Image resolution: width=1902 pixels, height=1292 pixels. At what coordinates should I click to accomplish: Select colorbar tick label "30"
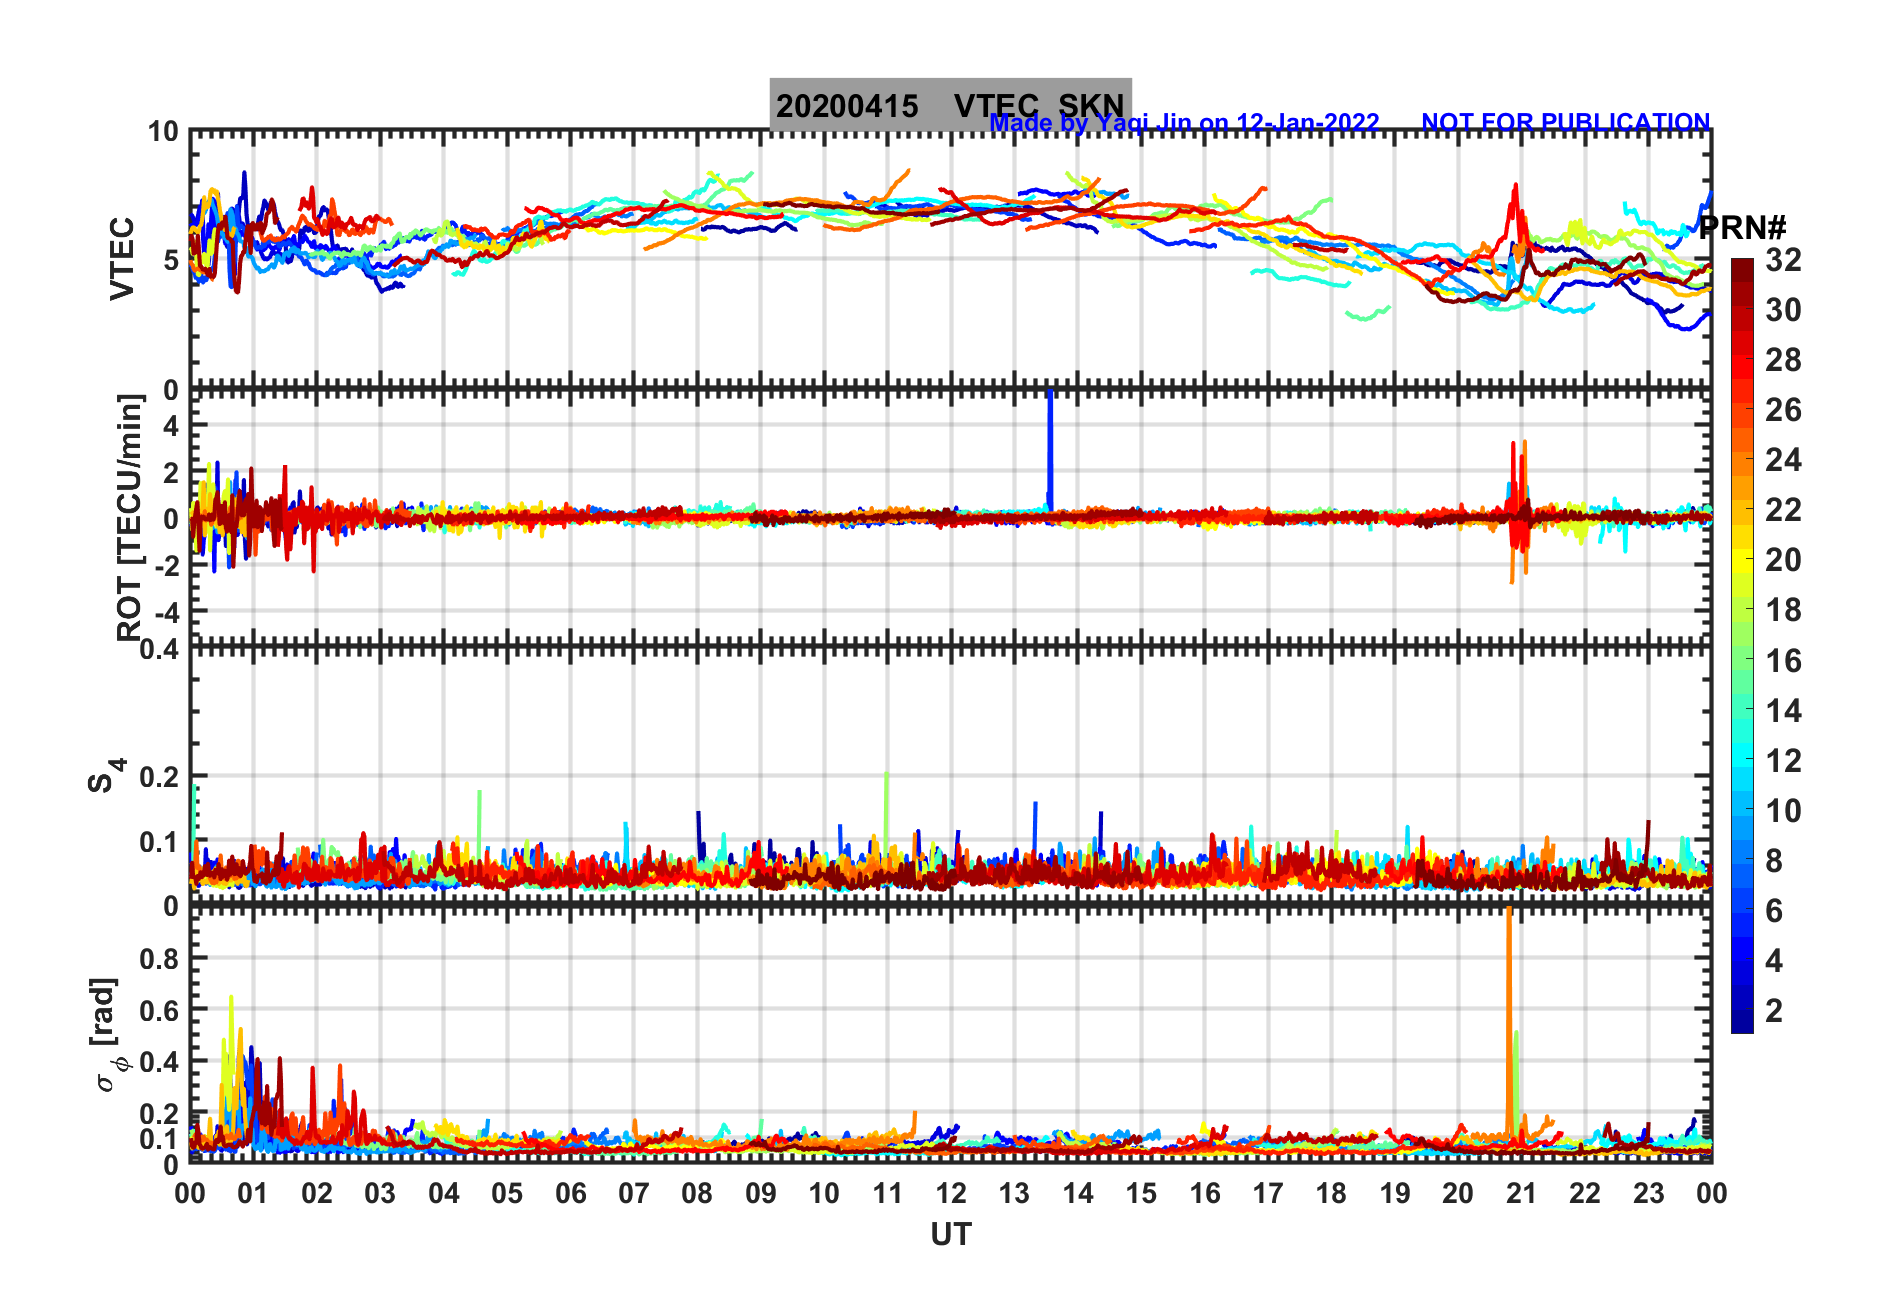1783,310
